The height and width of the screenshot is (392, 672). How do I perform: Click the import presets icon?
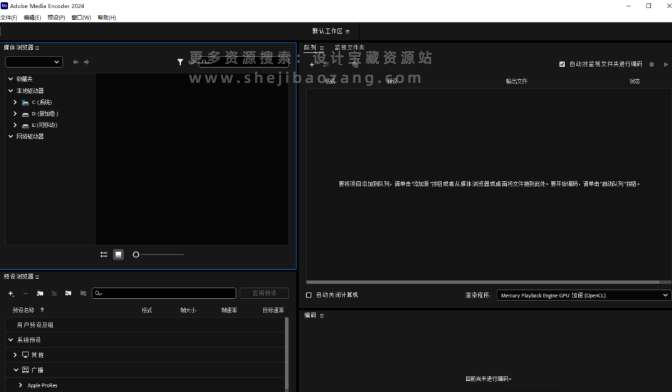pyautogui.click(x=68, y=293)
